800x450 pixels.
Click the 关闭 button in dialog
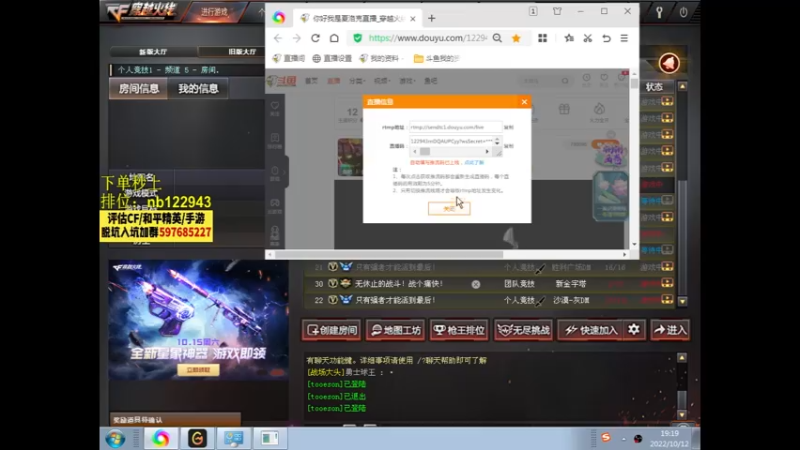click(449, 208)
